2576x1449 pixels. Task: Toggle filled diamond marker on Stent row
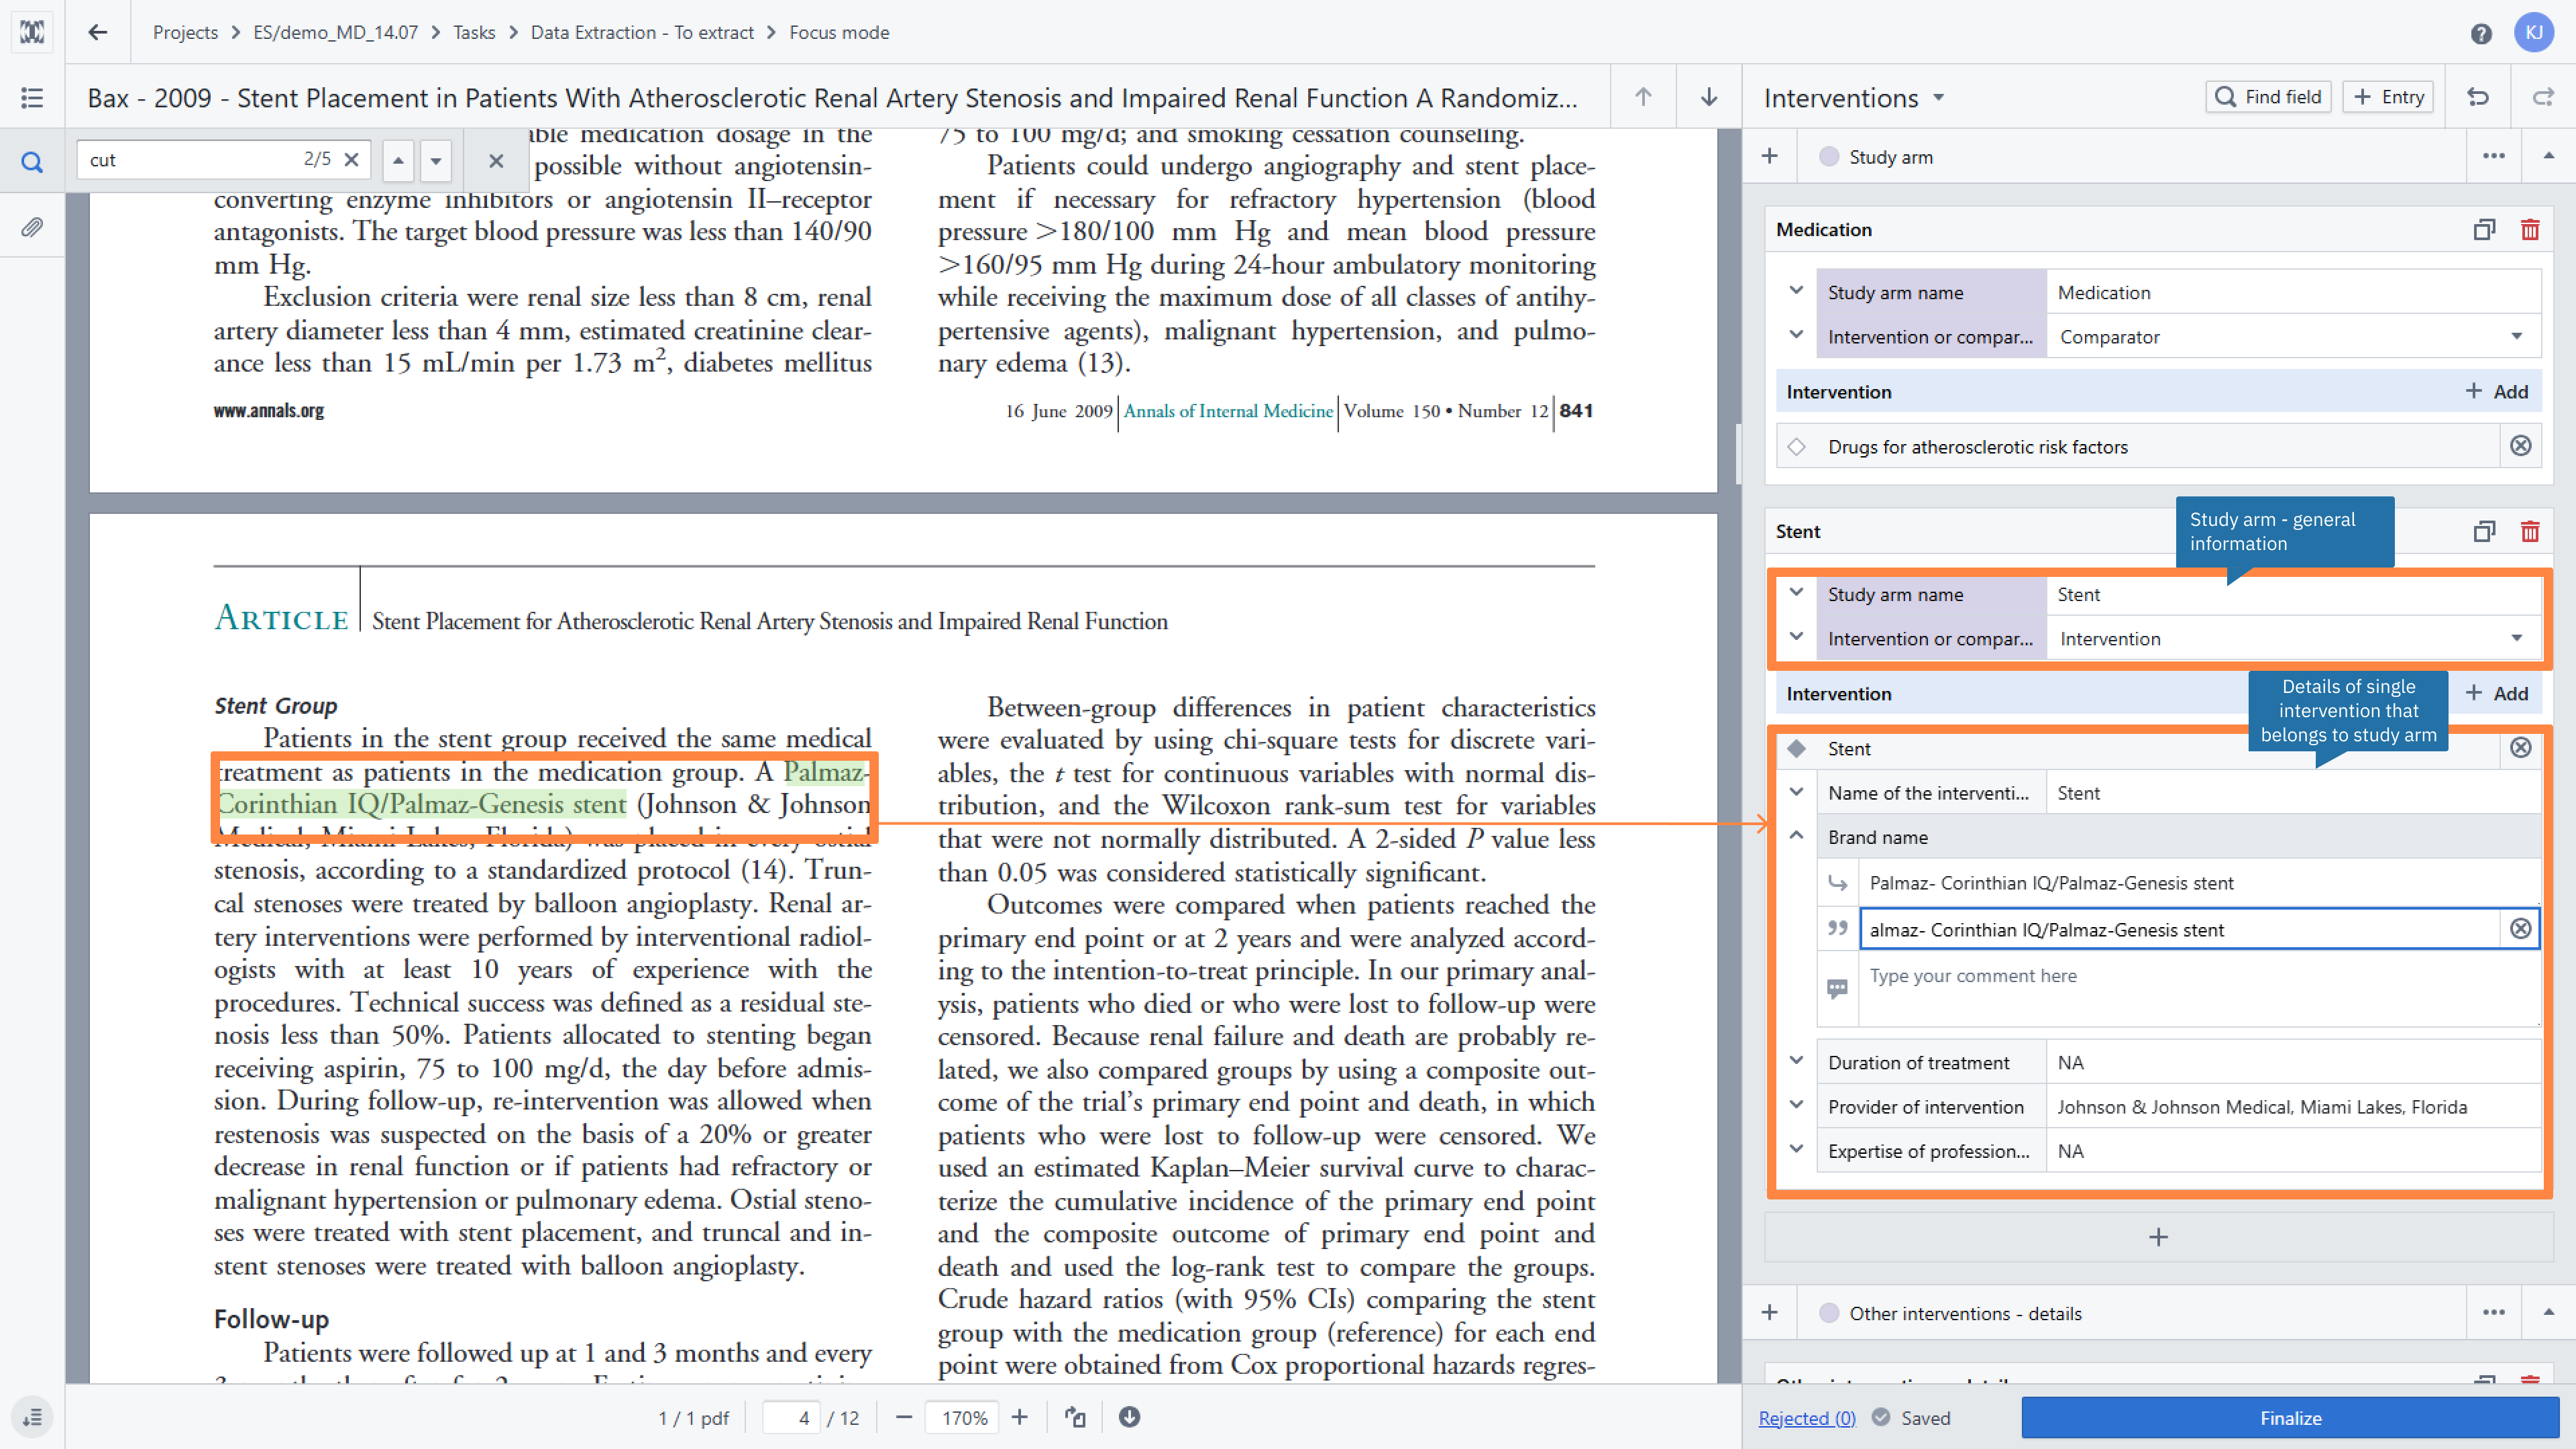pos(1797,749)
